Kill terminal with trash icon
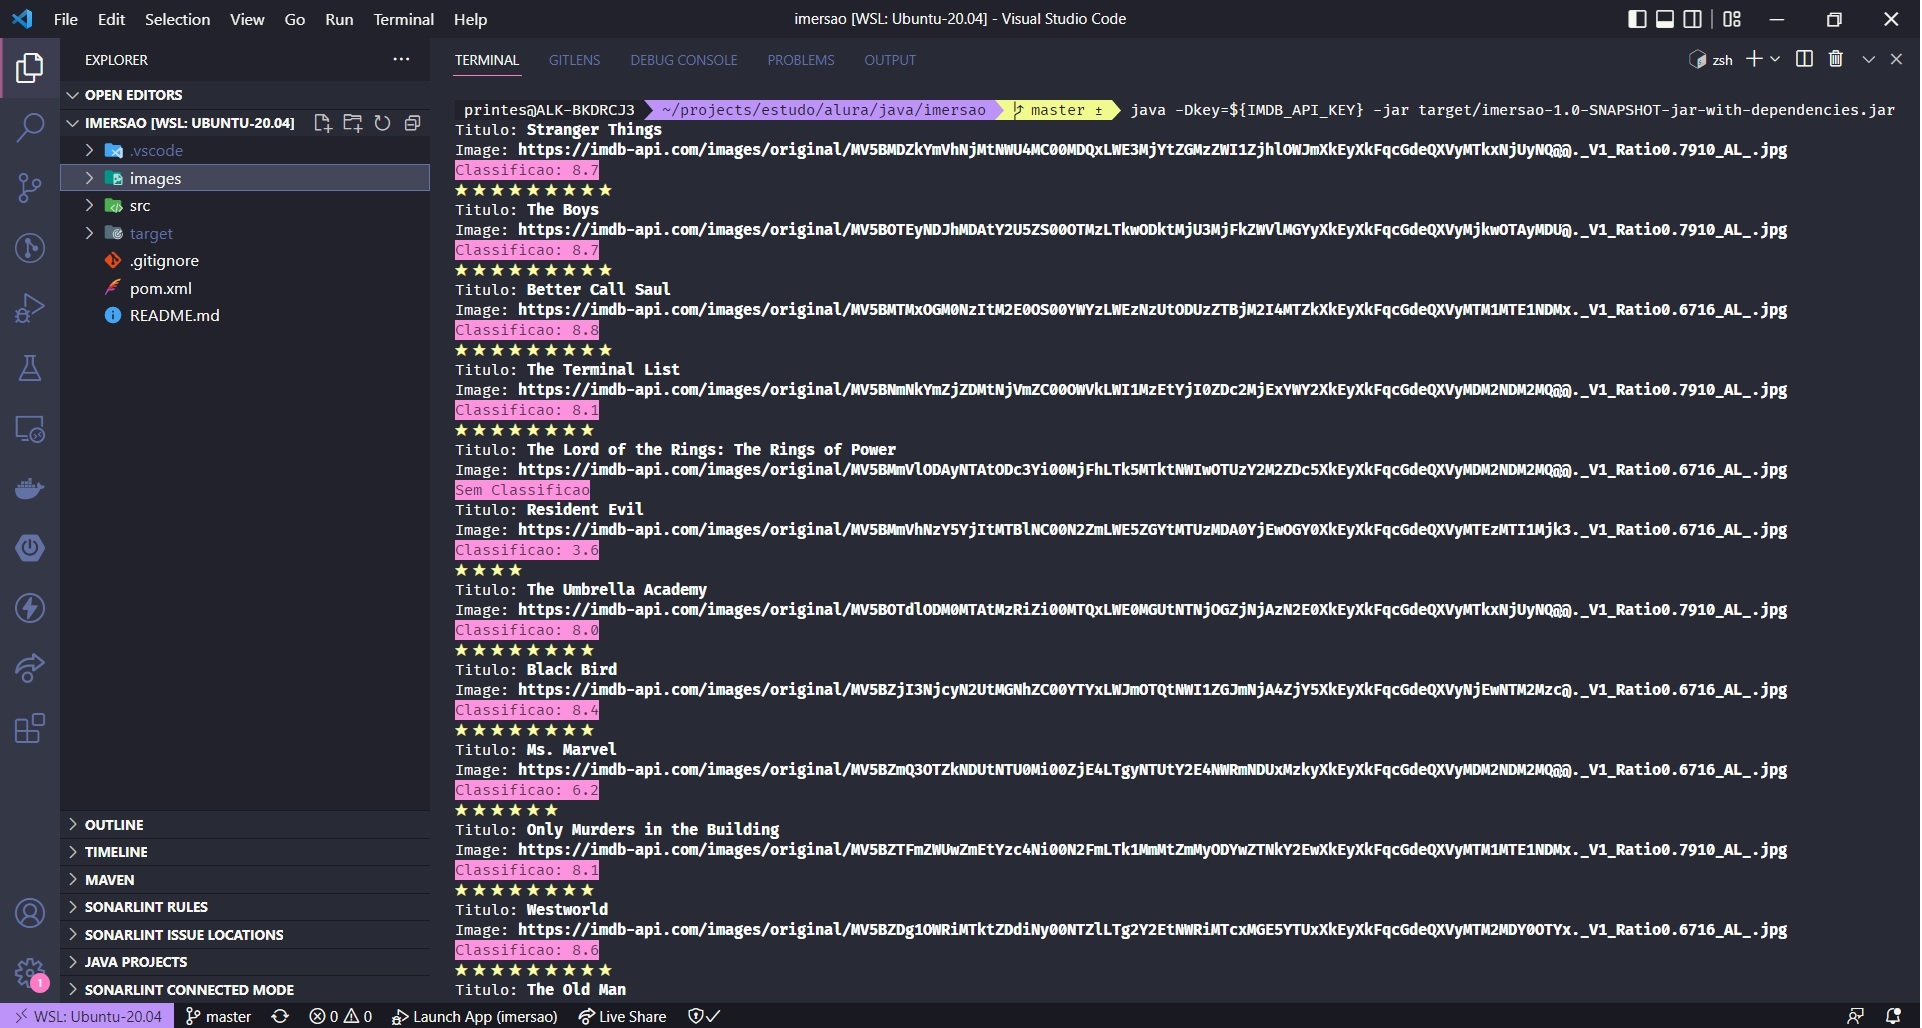This screenshot has width=1922, height=1028. click(x=1836, y=59)
